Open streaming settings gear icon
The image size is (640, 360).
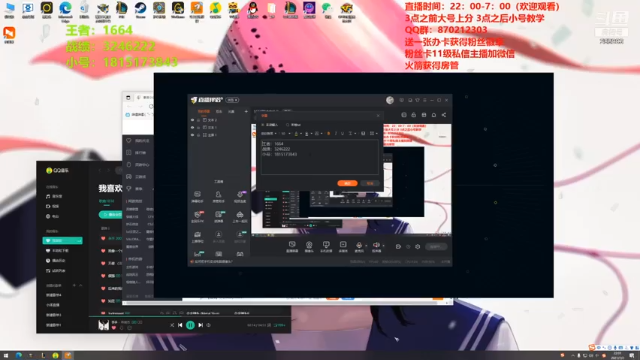(x=418, y=247)
